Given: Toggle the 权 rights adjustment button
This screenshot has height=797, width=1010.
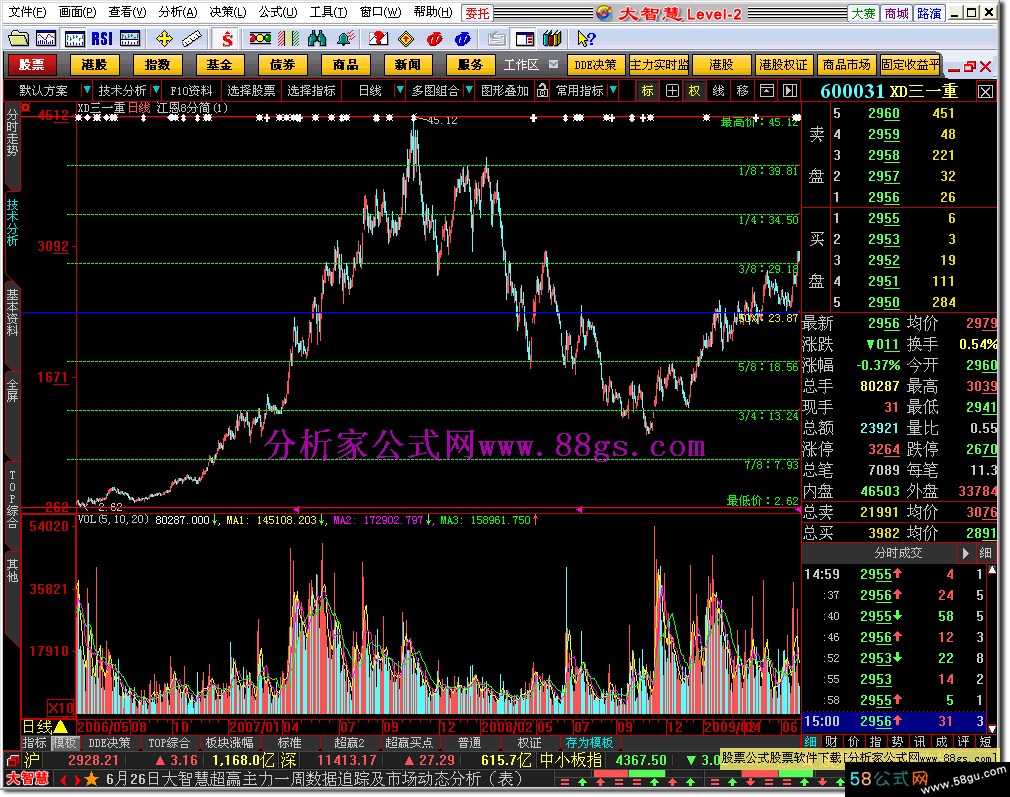Looking at the screenshot, I should pos(695,91).
